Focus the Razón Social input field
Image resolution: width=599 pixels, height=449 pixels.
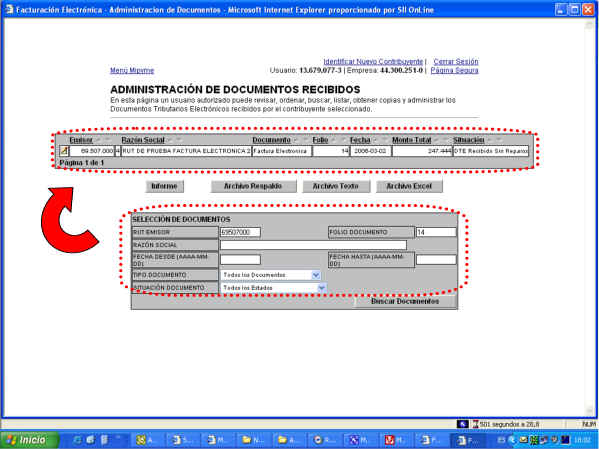point(313,245)
